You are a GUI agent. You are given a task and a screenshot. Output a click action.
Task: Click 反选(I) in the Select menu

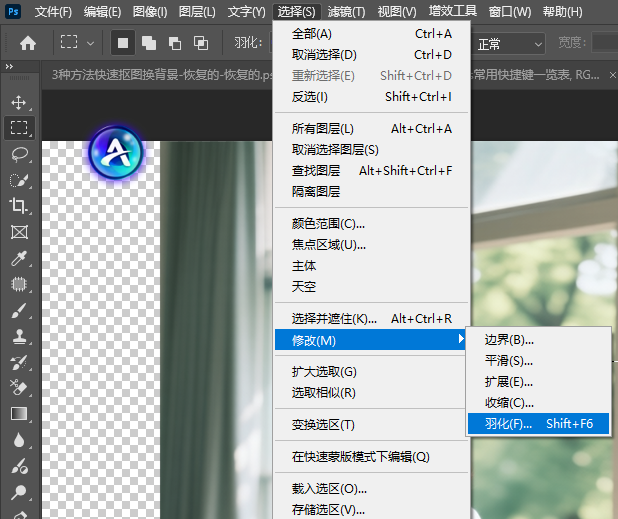tap(309, 97)
